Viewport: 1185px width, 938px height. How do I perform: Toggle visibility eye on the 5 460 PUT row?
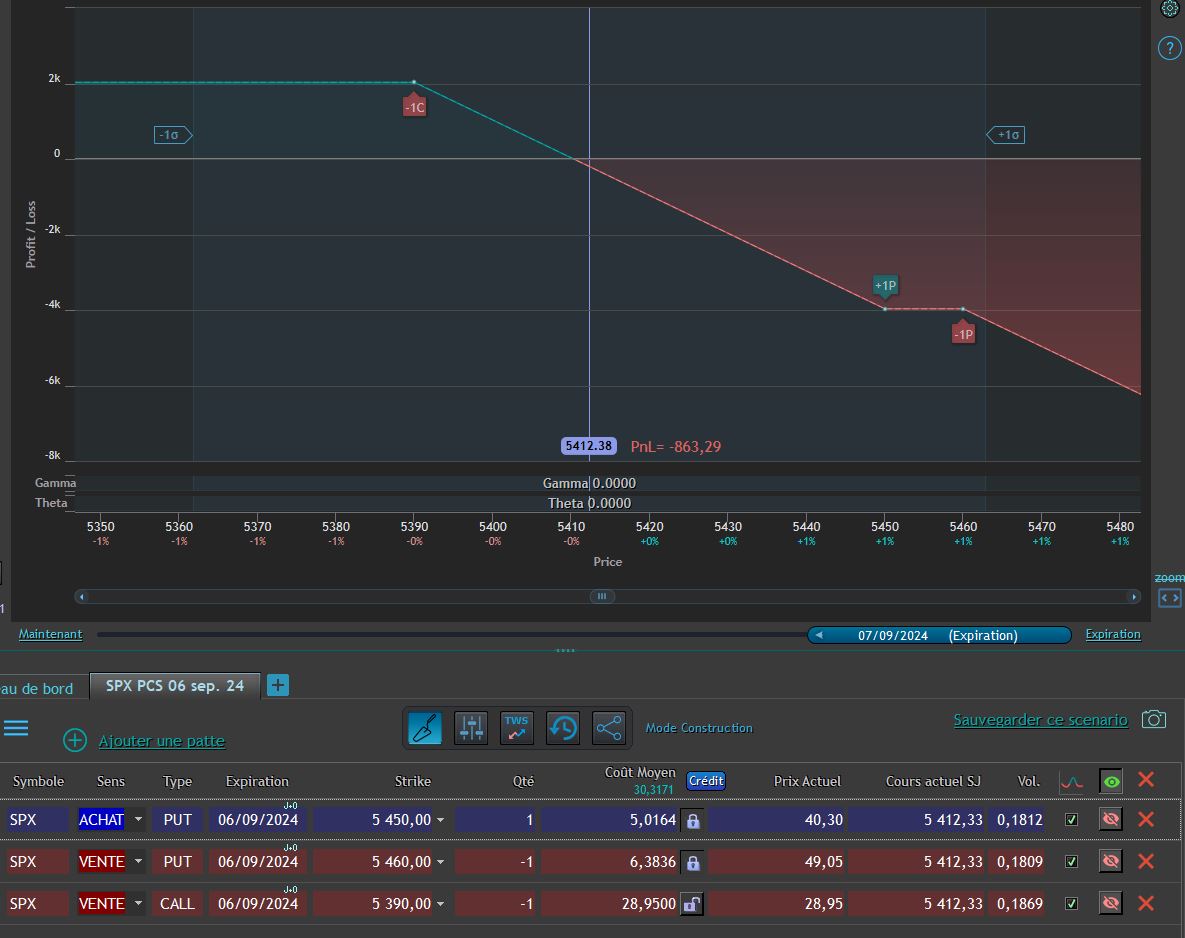[1110, 861]
